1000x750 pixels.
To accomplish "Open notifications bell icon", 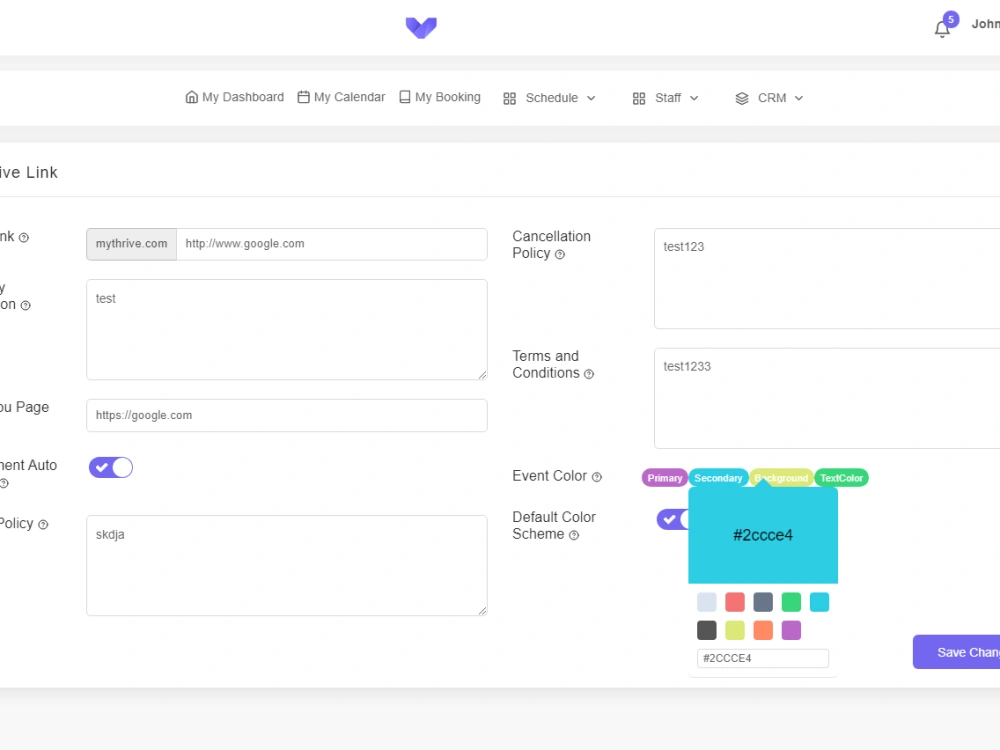I will [x=941, y=29].
